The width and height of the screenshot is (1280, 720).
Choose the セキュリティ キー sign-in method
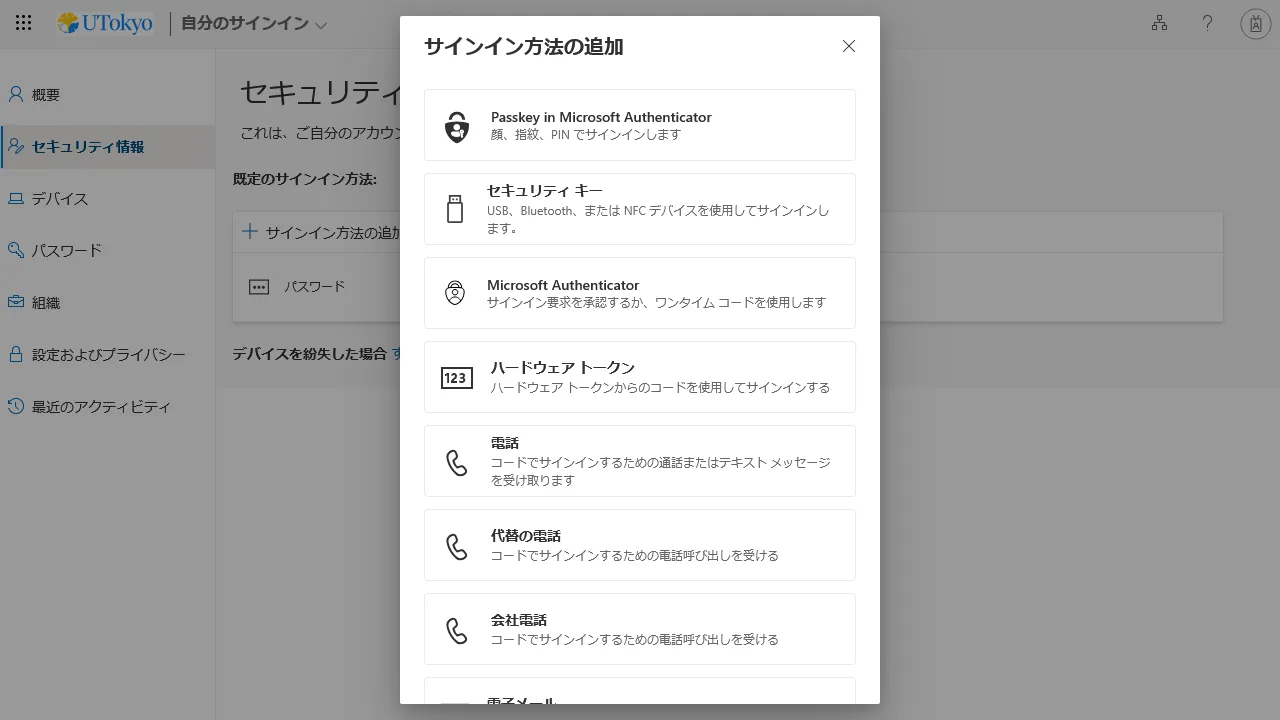tap(640, 209)
